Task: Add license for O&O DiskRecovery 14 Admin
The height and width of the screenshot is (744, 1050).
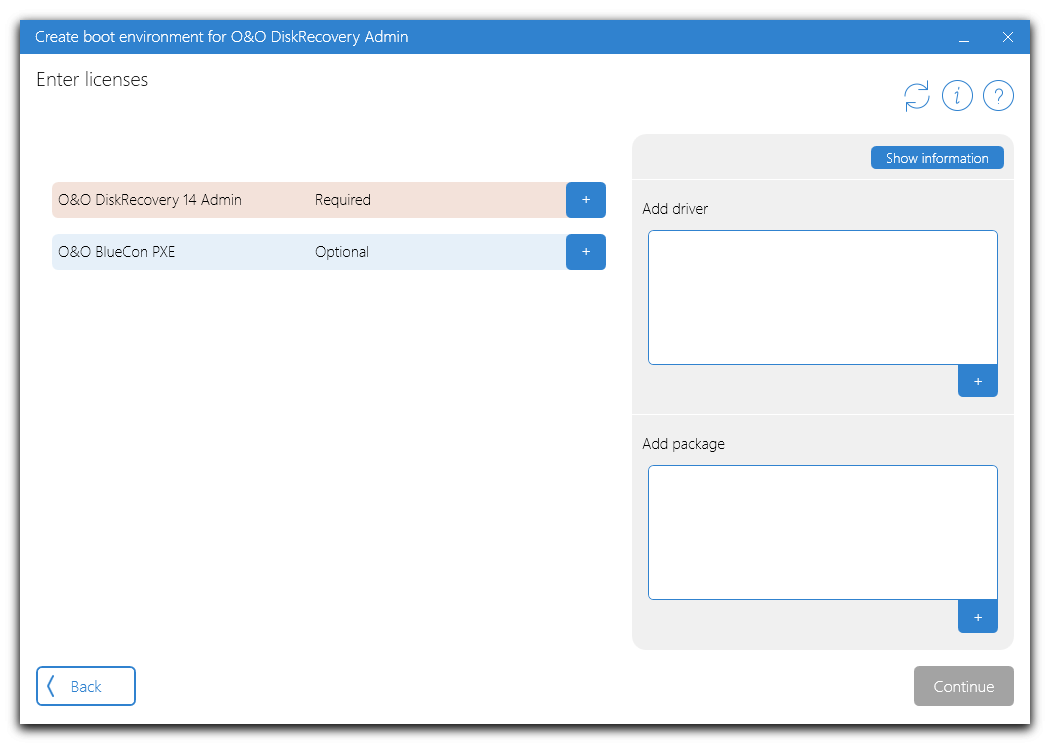Action: pyautogui.click(x=585, y=200)
